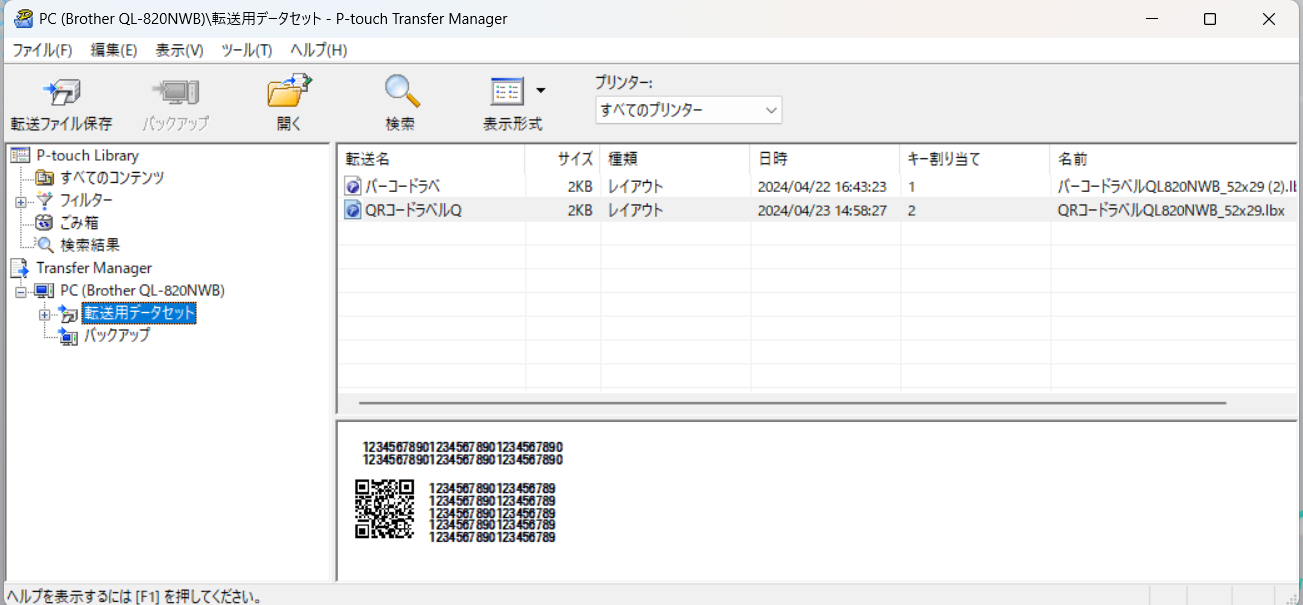Open the ツール(T) menu

coord(247,50)
